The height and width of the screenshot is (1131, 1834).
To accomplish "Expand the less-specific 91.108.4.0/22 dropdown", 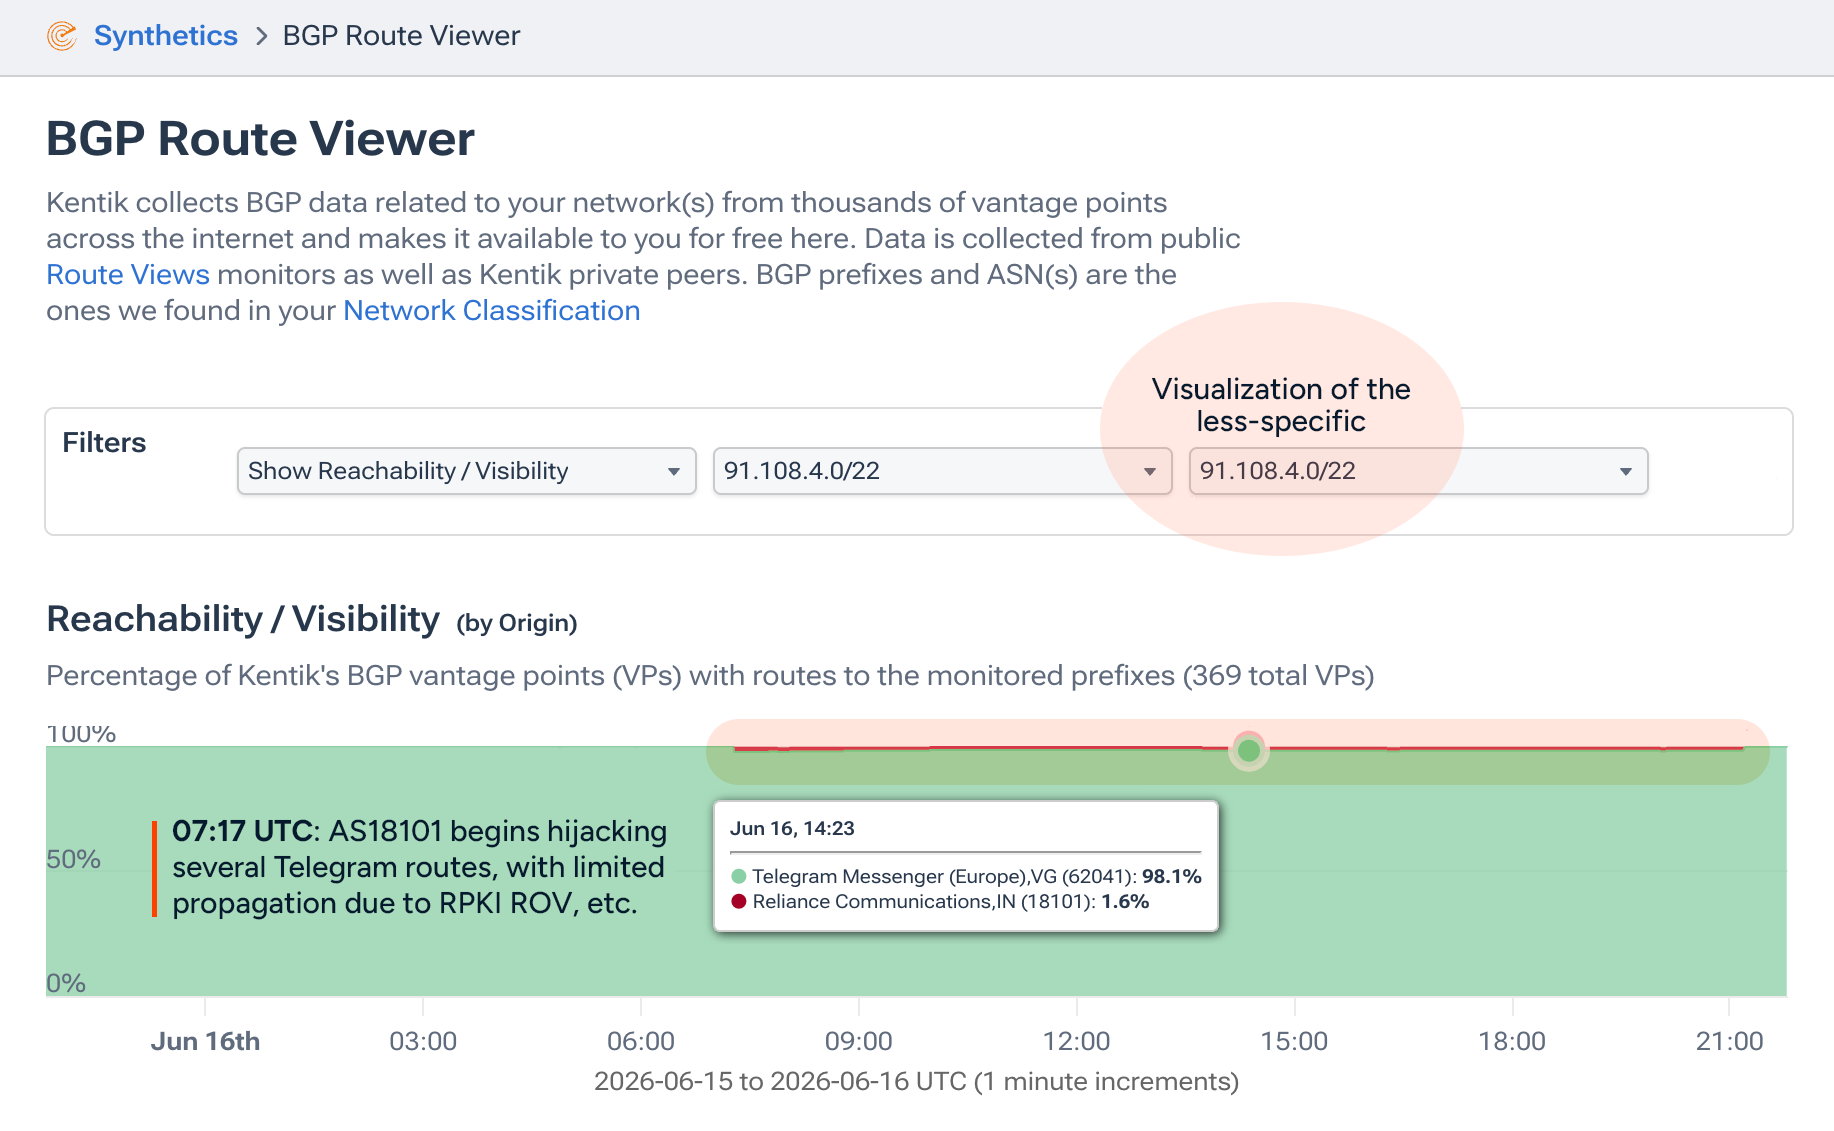I will (1418, 471).
